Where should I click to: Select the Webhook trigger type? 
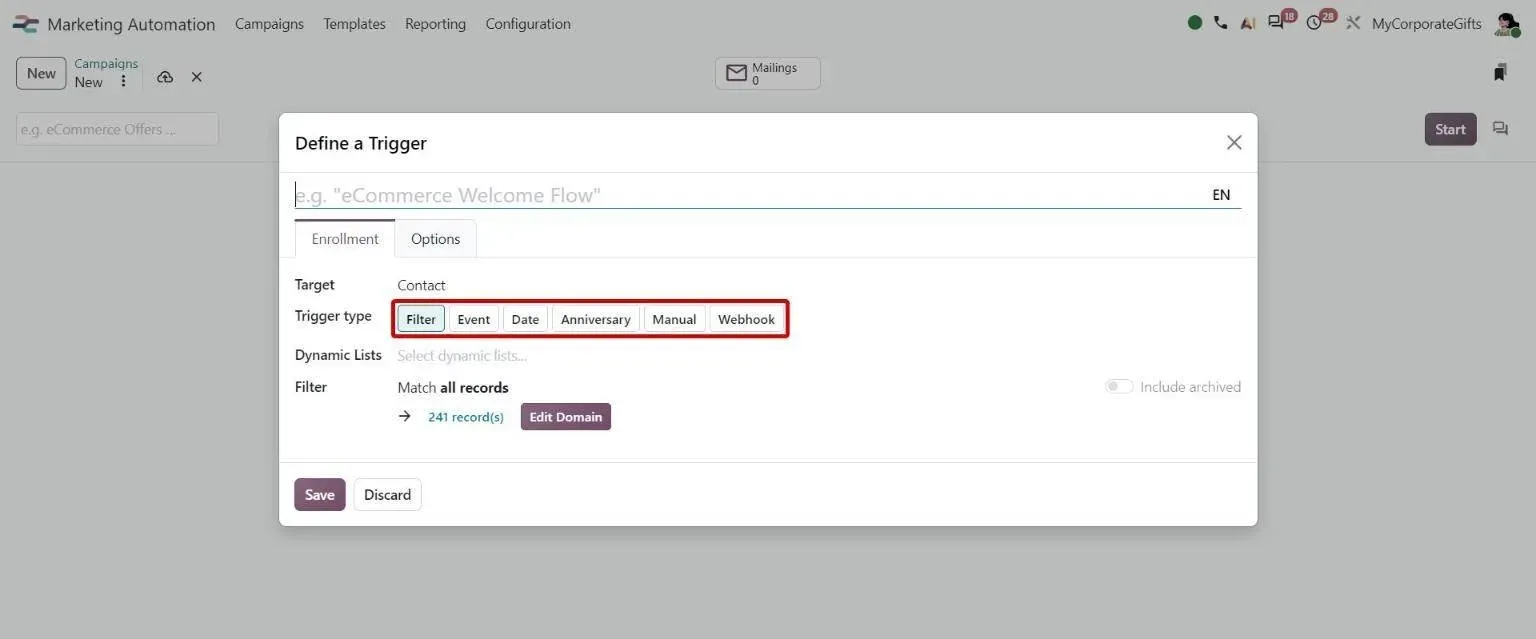(746, 319)
